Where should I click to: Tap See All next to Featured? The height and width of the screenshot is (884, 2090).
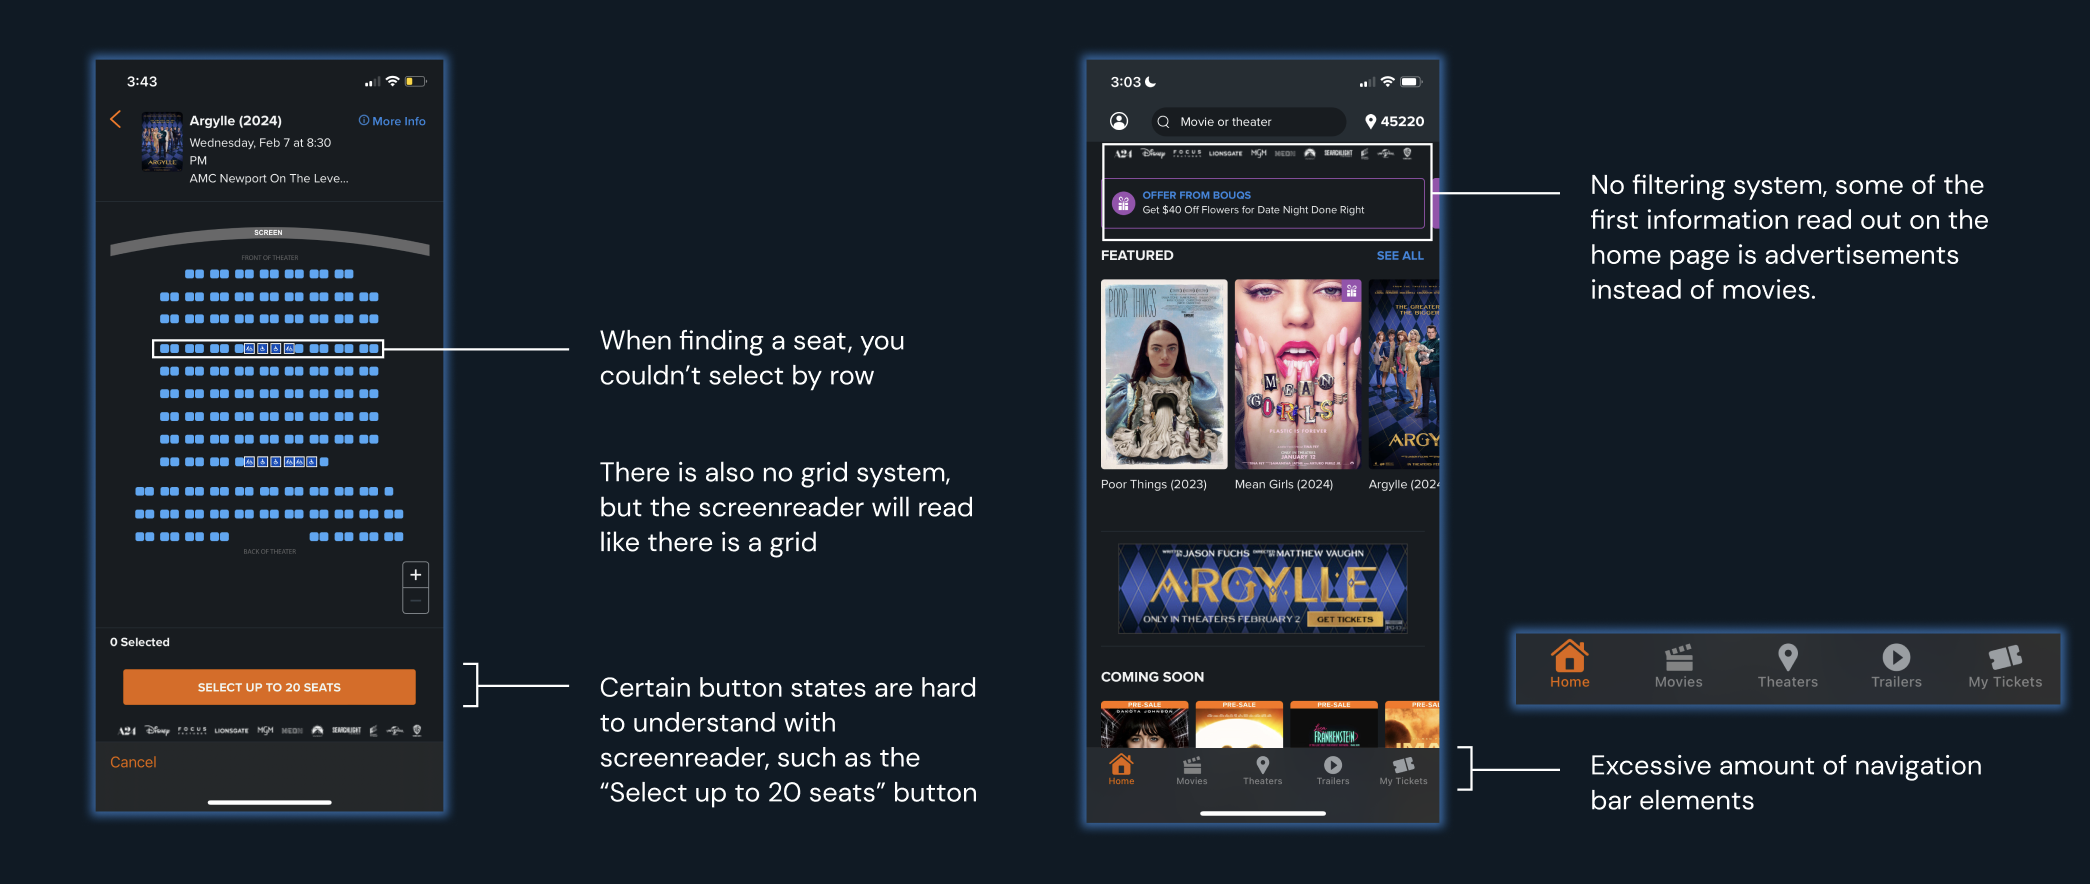1400,256
